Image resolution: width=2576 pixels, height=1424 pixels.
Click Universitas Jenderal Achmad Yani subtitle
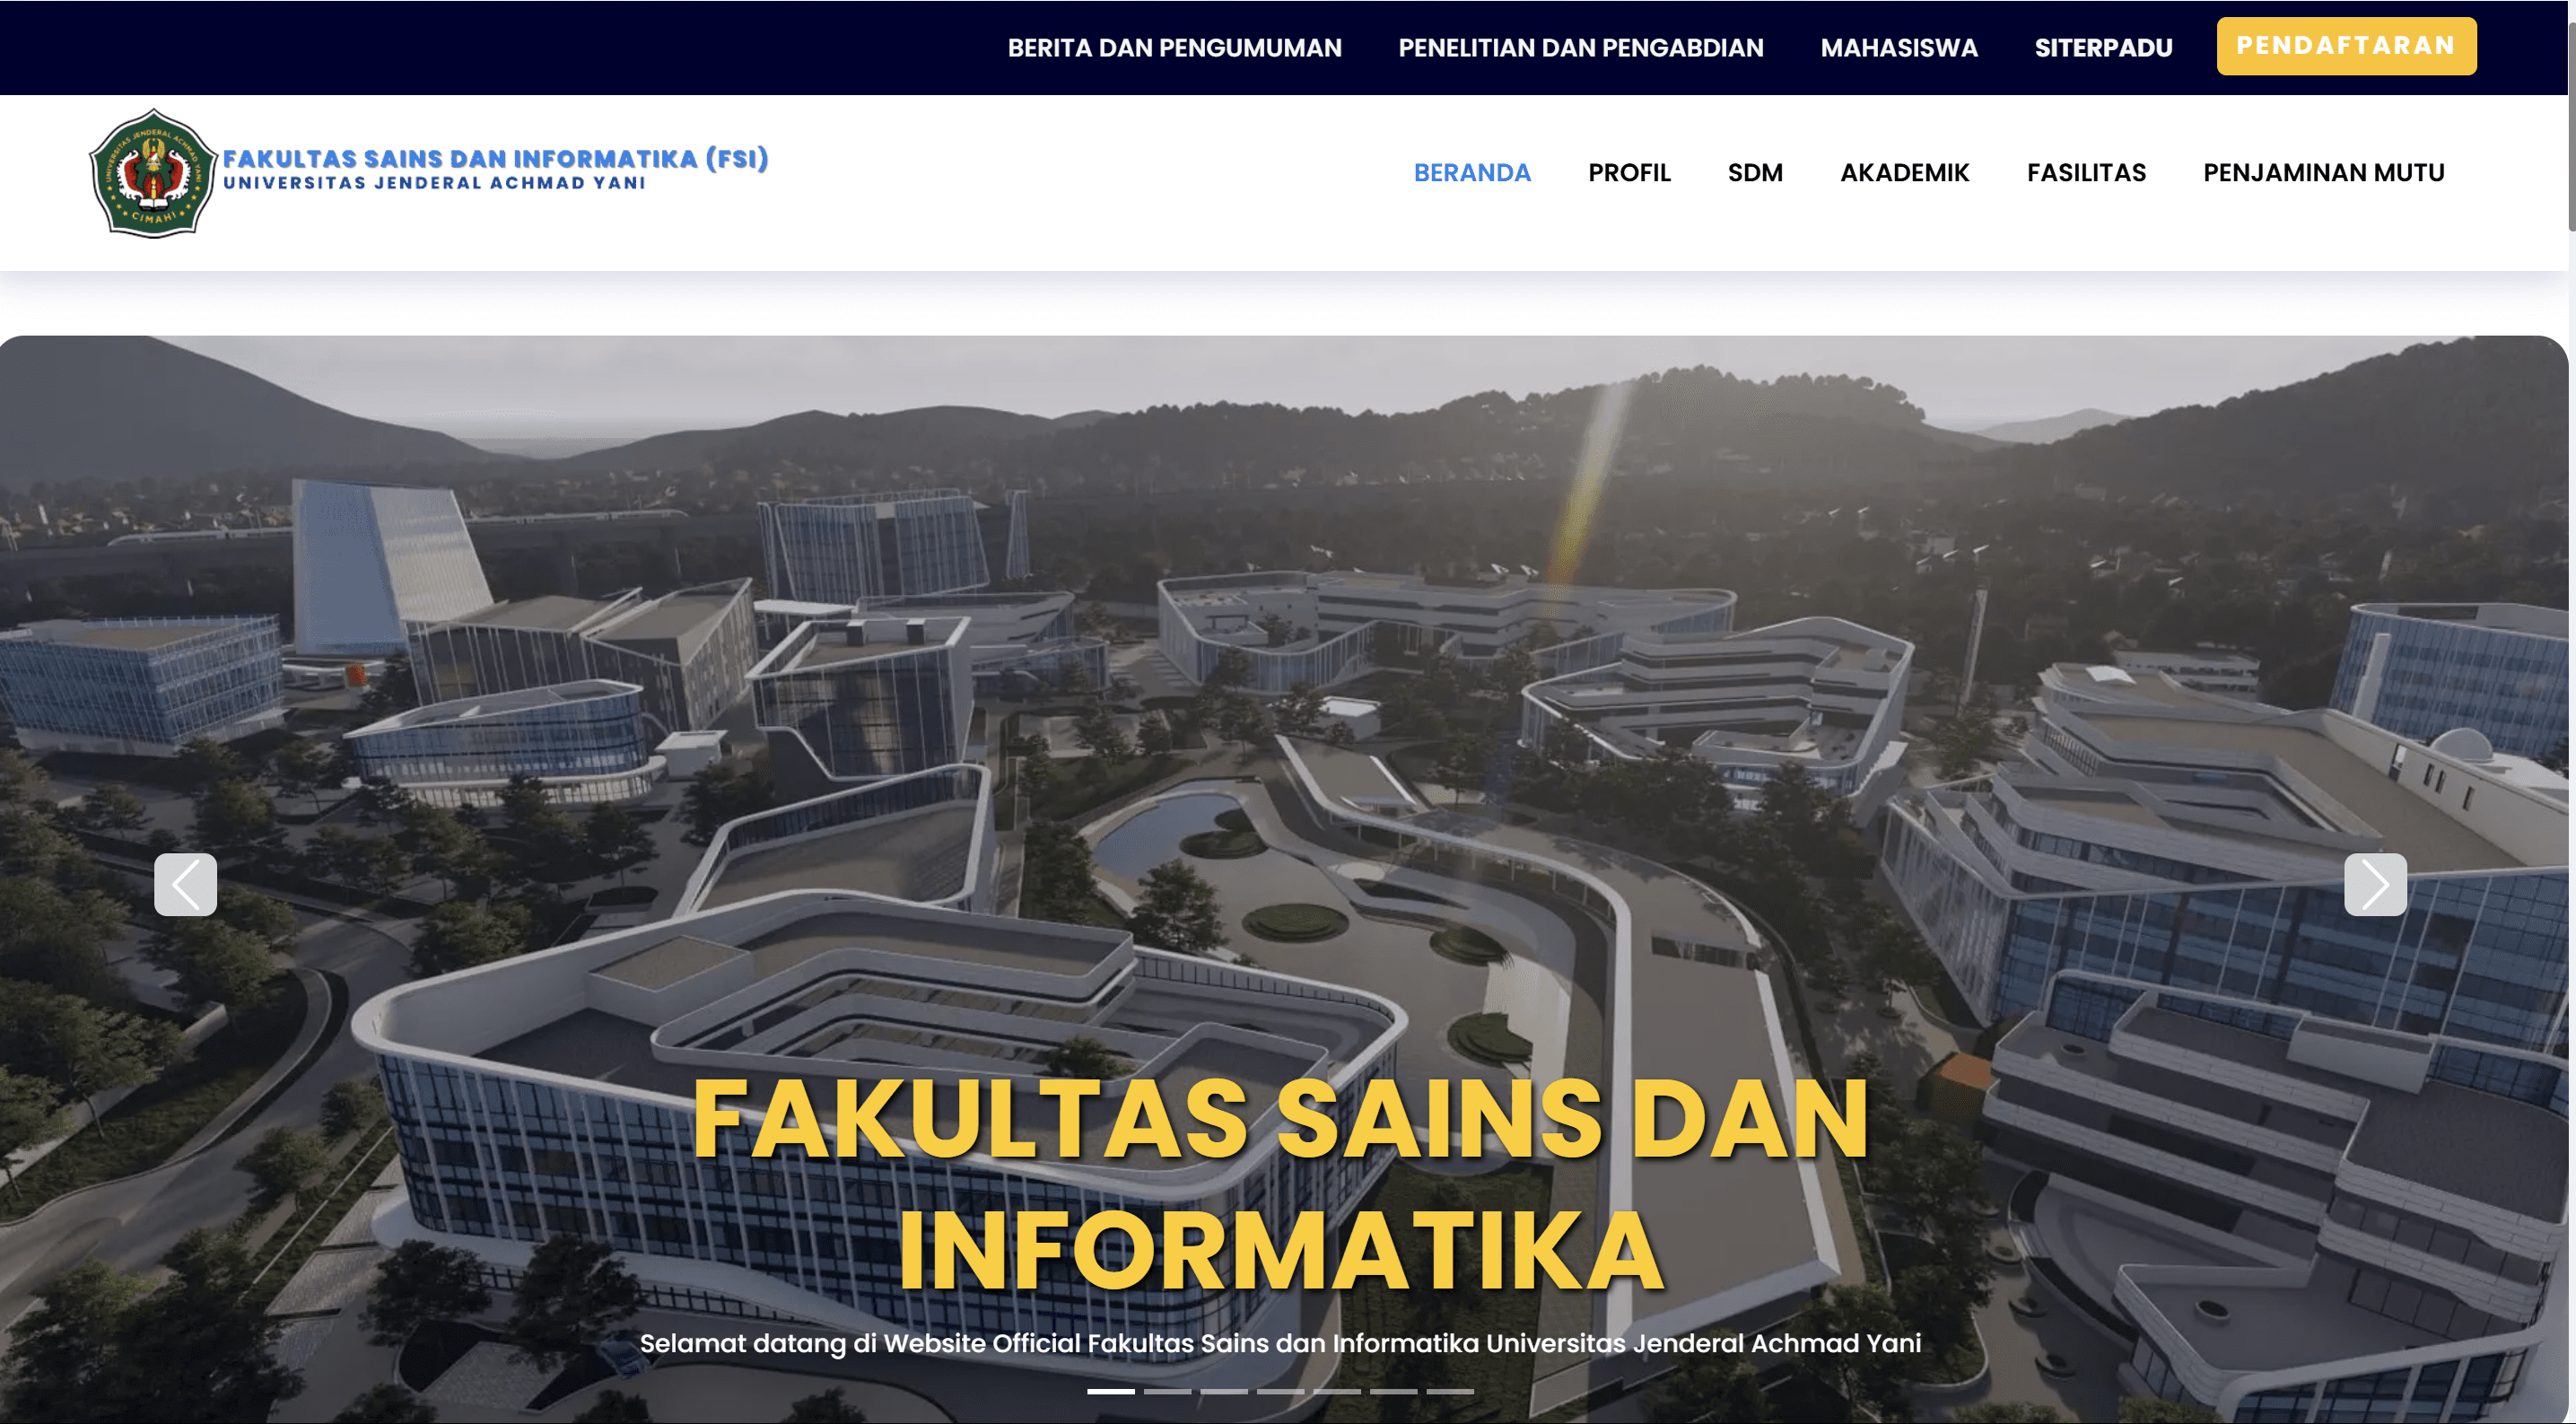(x=434, y=183)
